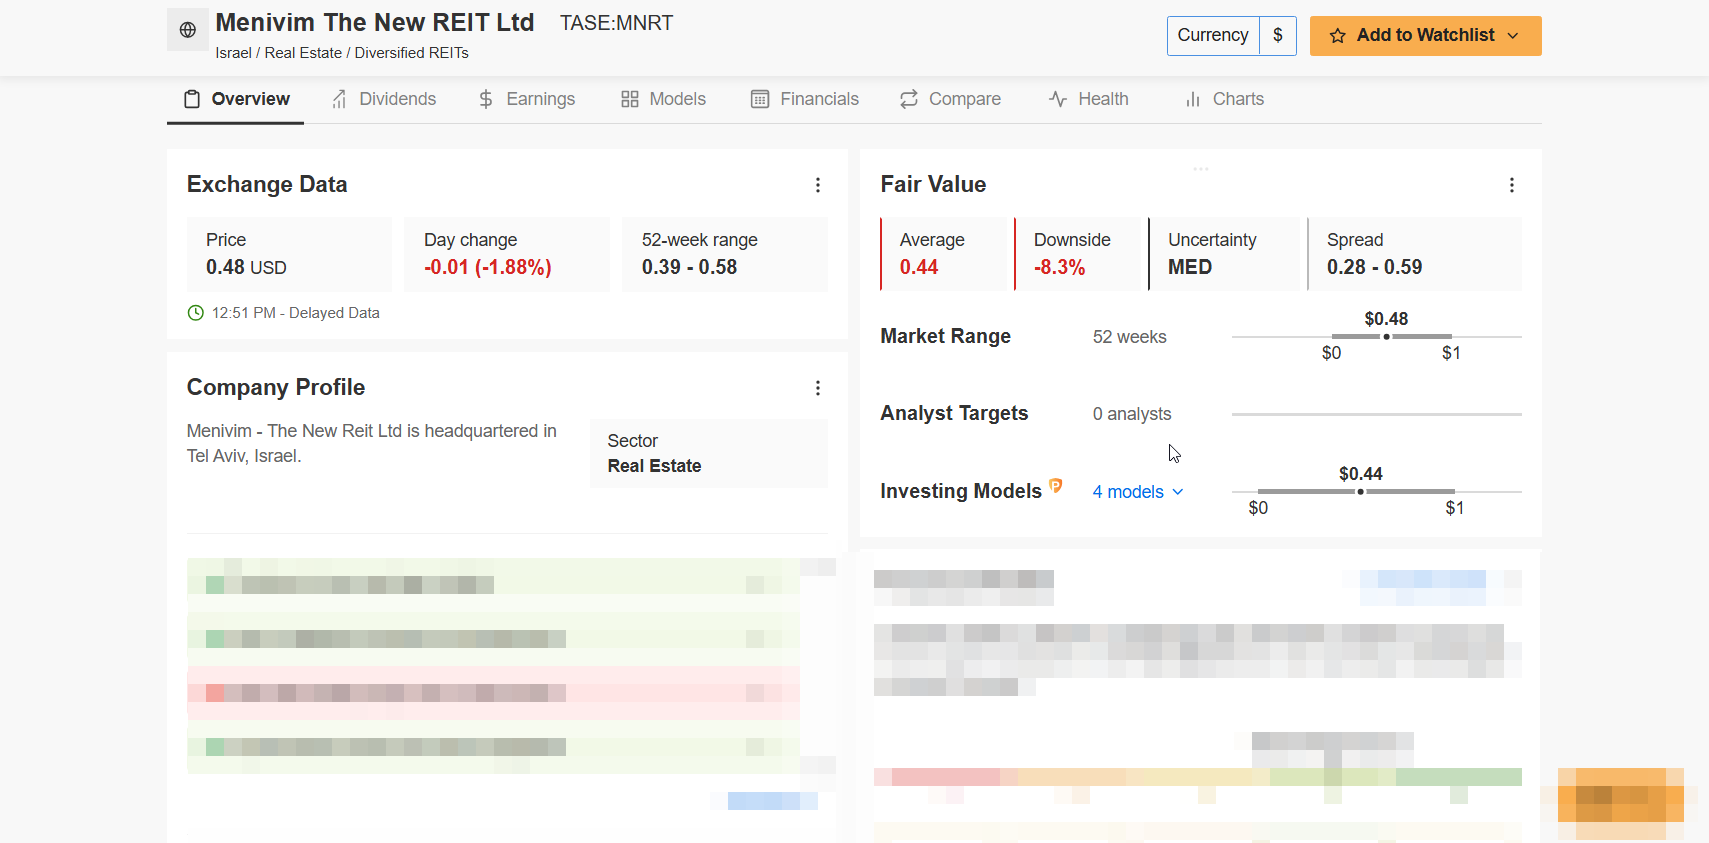Viewport: 1709px width, 843px height.
Task: Click the delayed data clock icon
Action: tap(196, 313)
